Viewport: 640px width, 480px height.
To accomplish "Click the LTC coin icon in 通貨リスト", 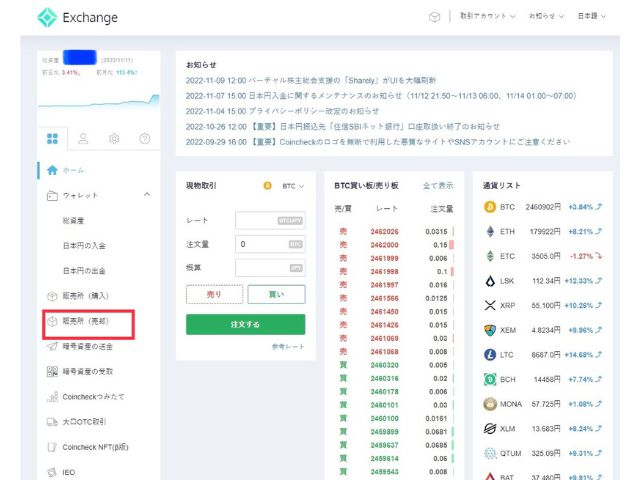I will pos(490,355).
